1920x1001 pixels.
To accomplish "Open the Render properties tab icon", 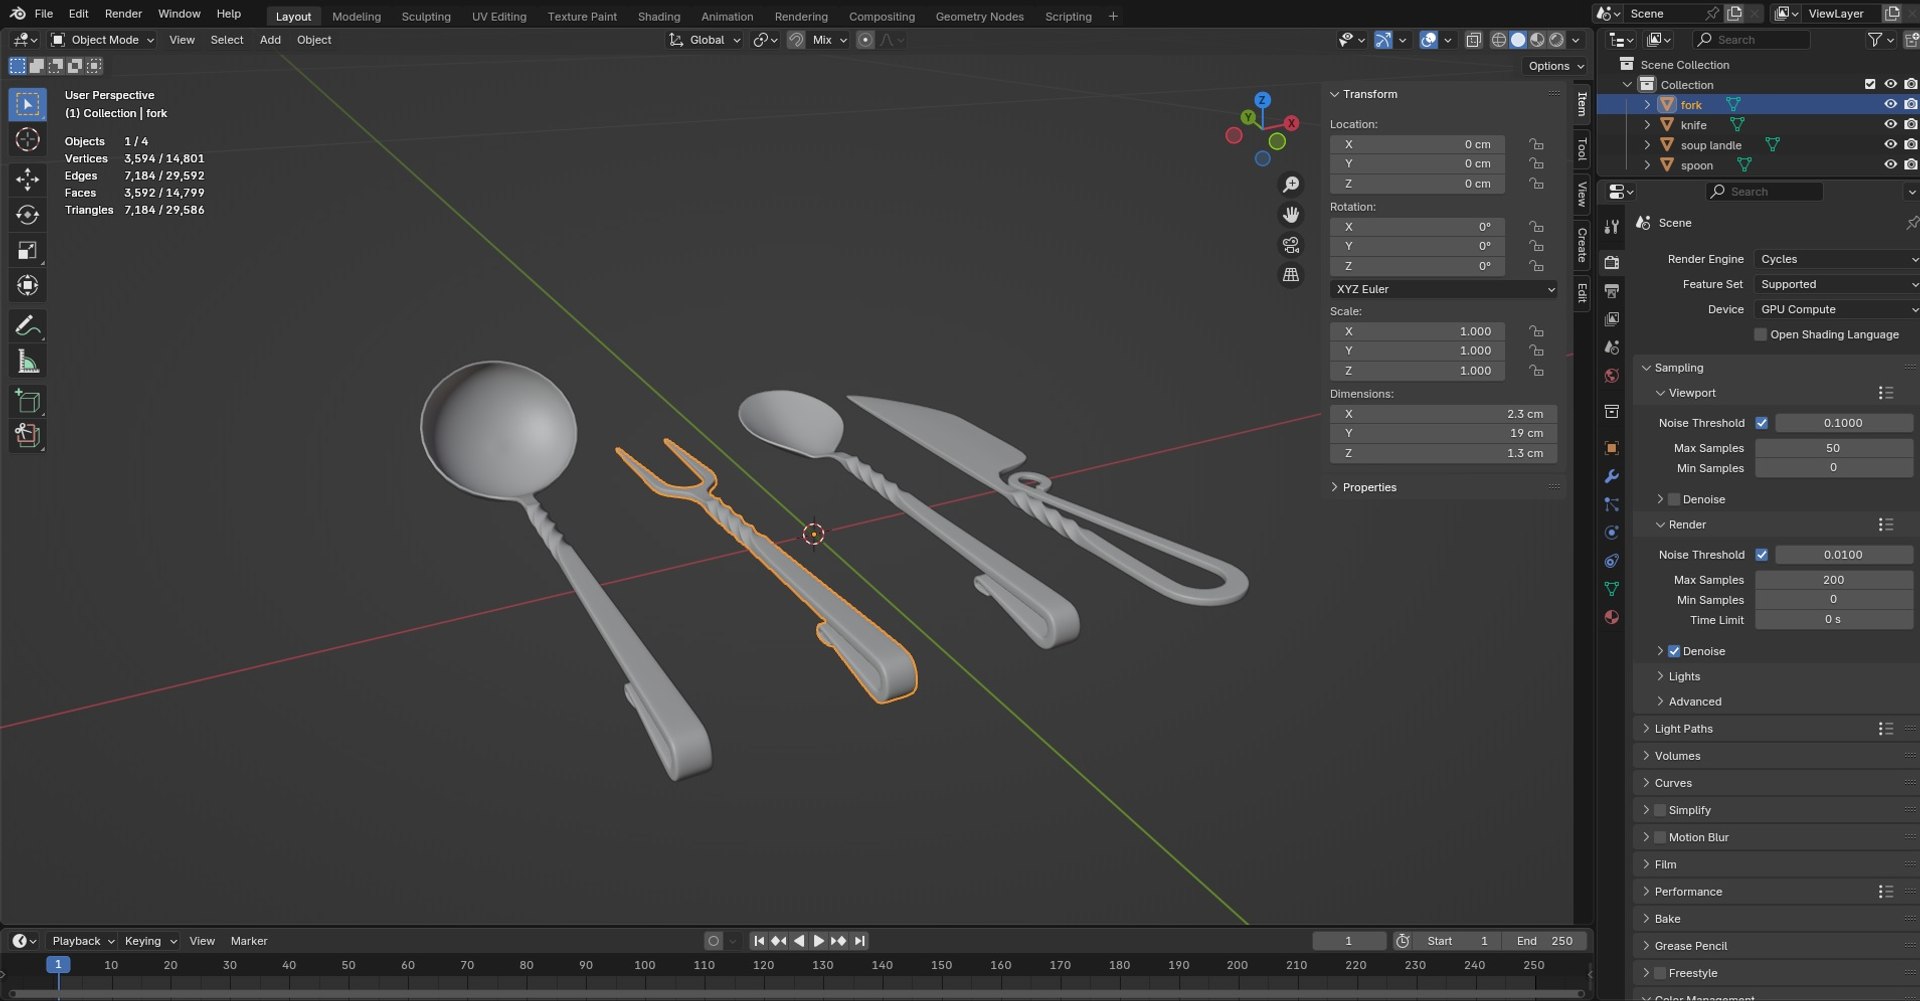I will (1611, 262).
